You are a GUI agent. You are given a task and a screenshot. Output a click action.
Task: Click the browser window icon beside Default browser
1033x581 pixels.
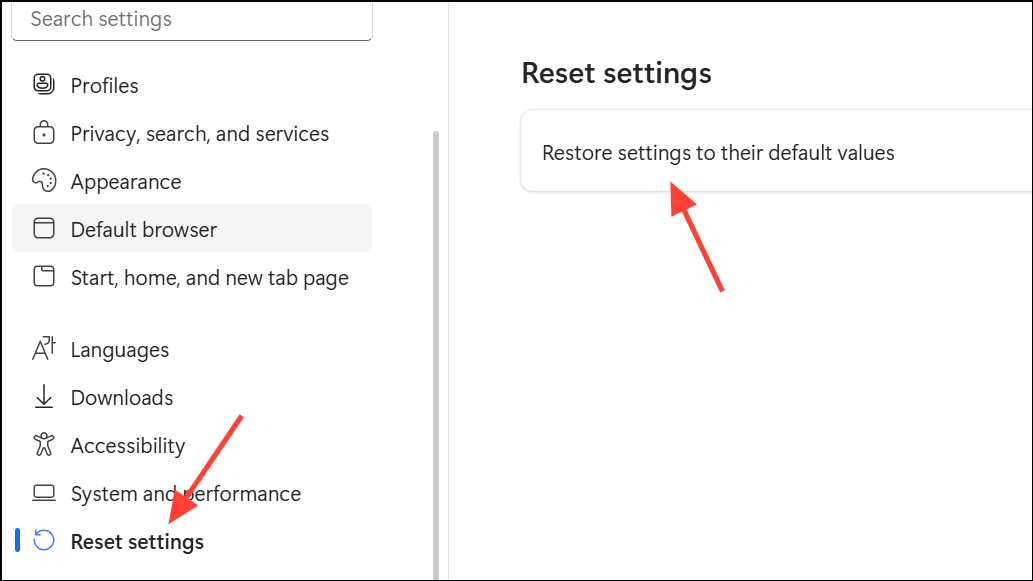click(x=45, y=229)
